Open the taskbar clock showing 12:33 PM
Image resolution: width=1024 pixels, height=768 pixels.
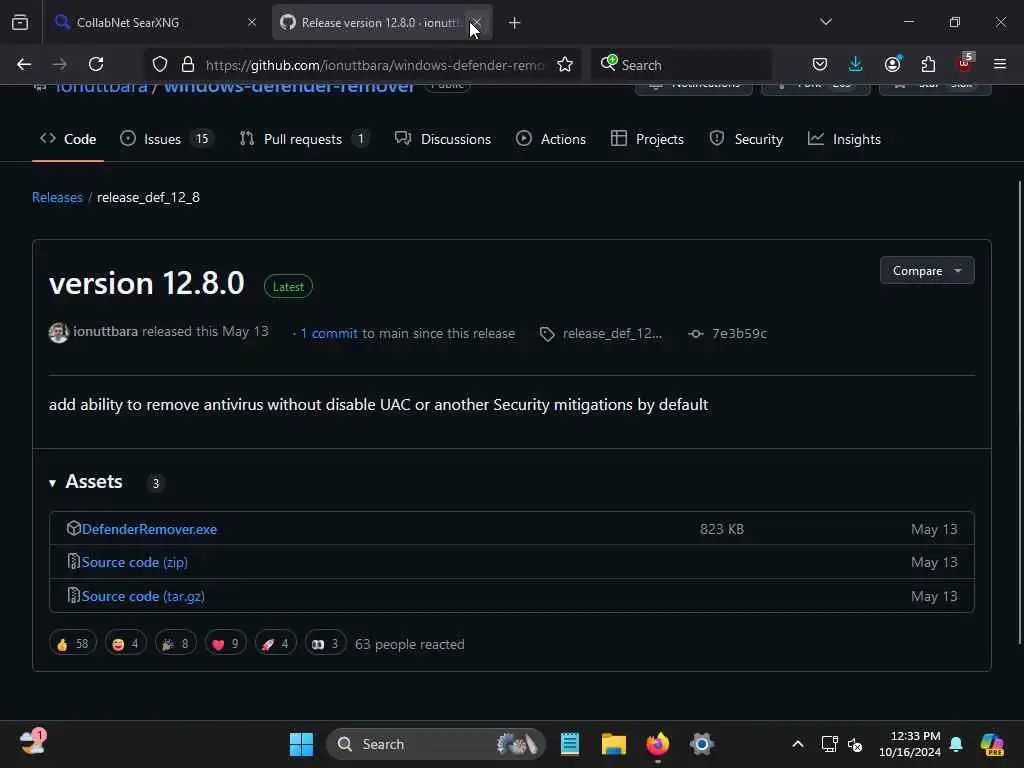click(x=910, y=744)
